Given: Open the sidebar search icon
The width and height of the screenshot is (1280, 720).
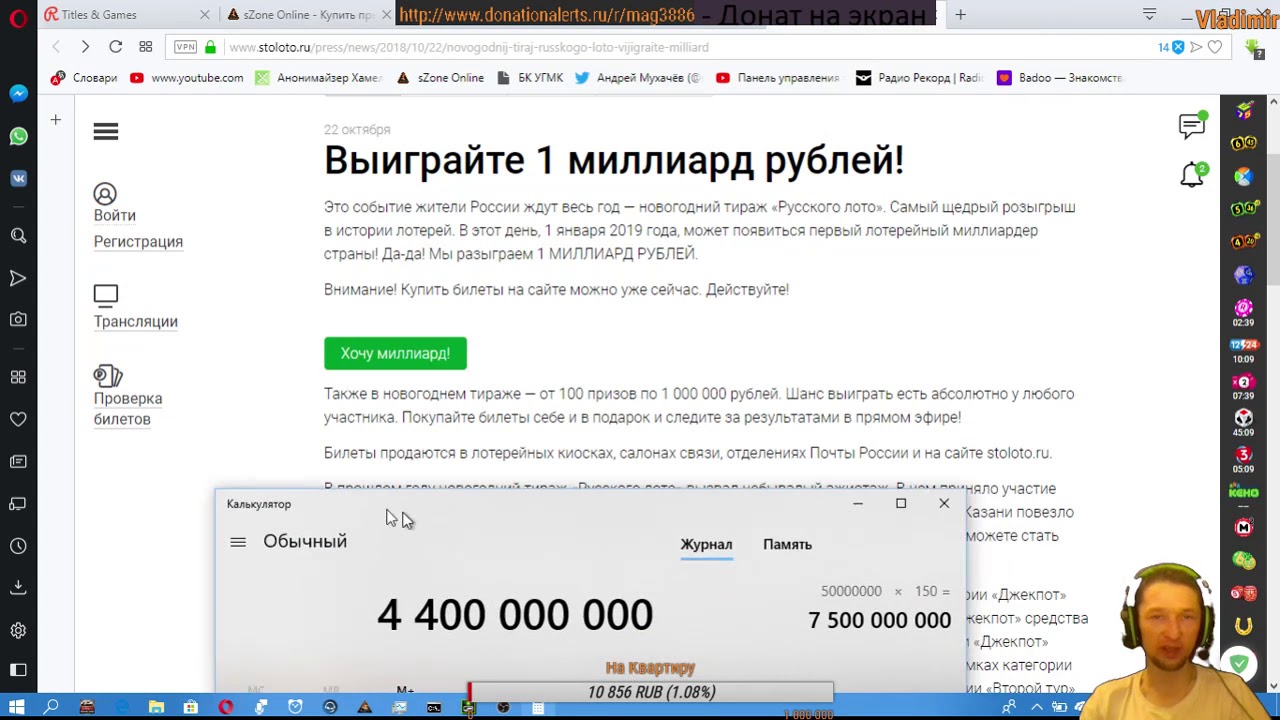Looking at the screenshot, I should [x=18, y=236].
